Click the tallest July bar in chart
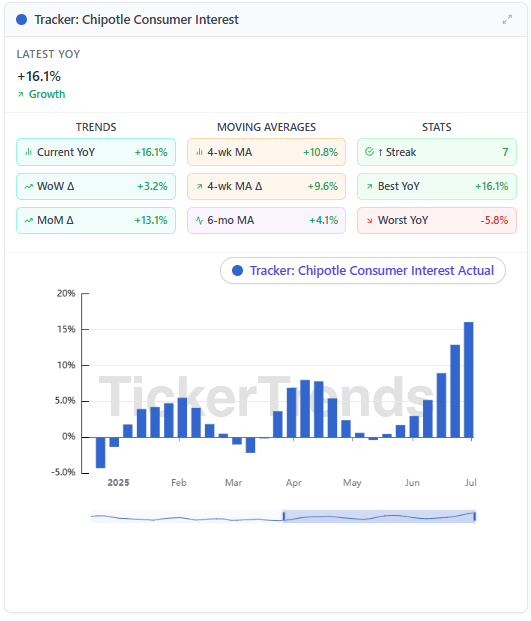Screen dimensions: 531x621 pyautogui.click(x=468, y=379)
